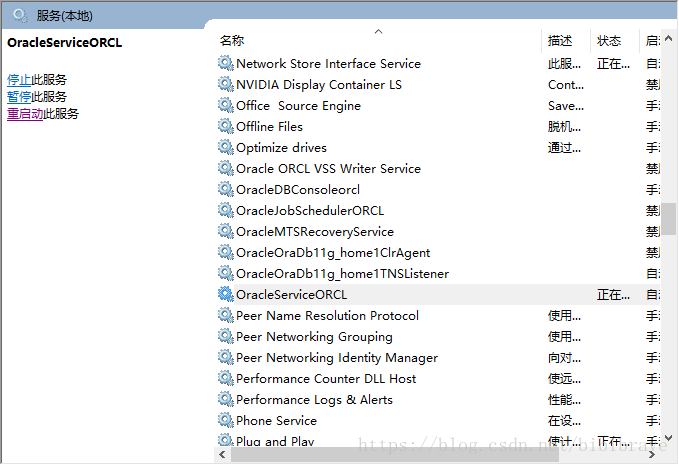Click 正在... status of OracleServiceORCL
Screen dimensions: 679x465
pos(613,295)
